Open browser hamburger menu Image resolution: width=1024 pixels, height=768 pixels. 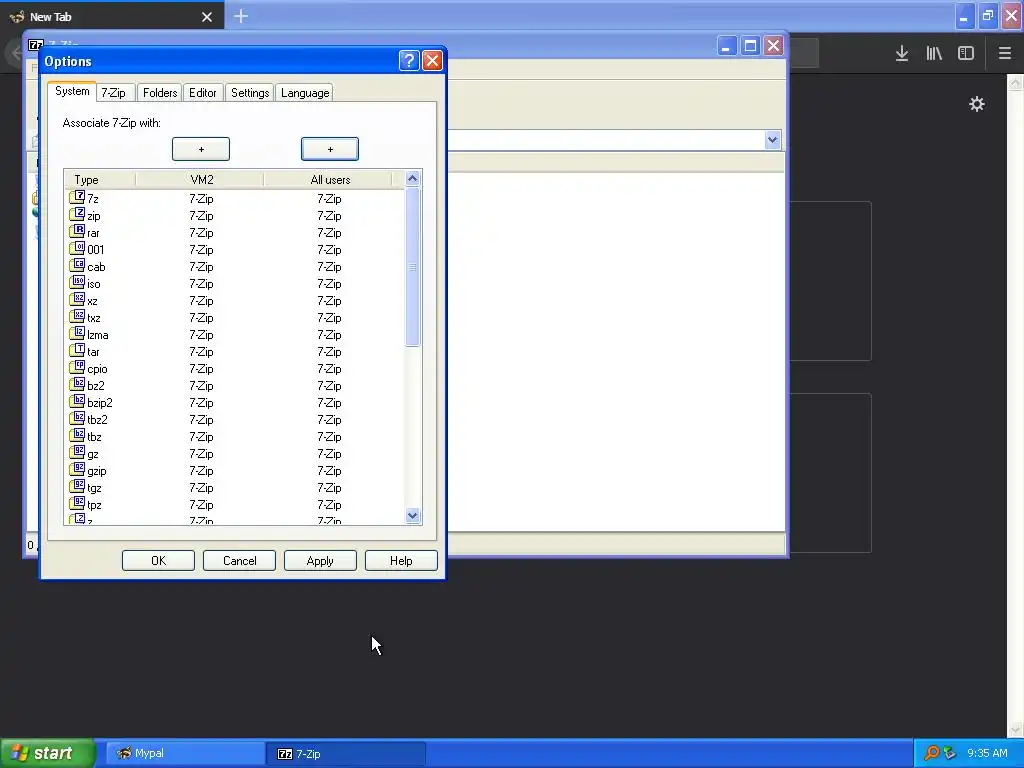point(1004,53)
